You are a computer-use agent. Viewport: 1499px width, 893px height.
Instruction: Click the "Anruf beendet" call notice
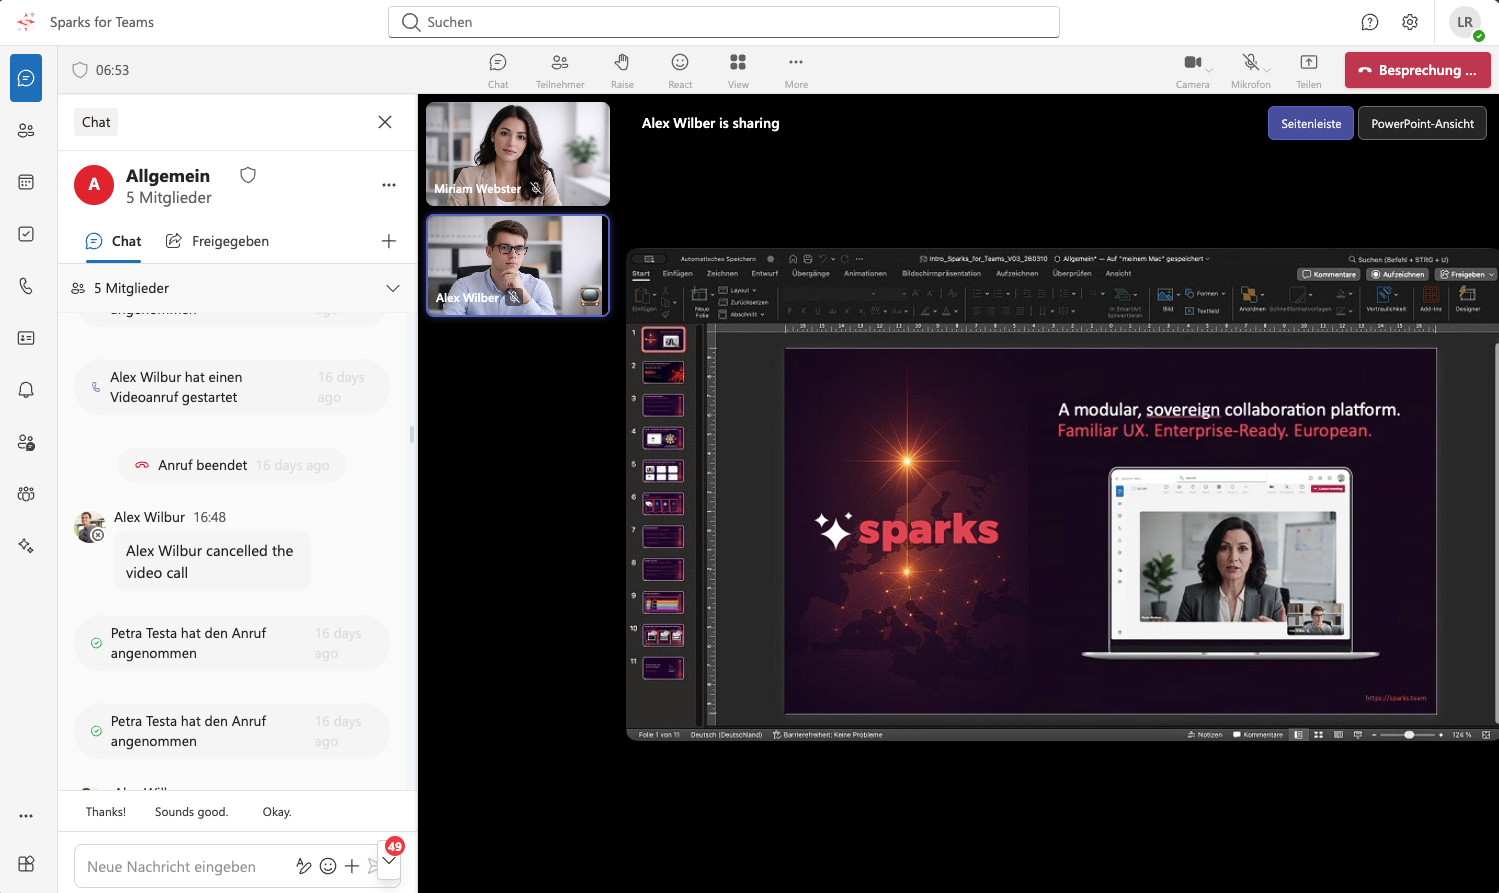(232, 465)
